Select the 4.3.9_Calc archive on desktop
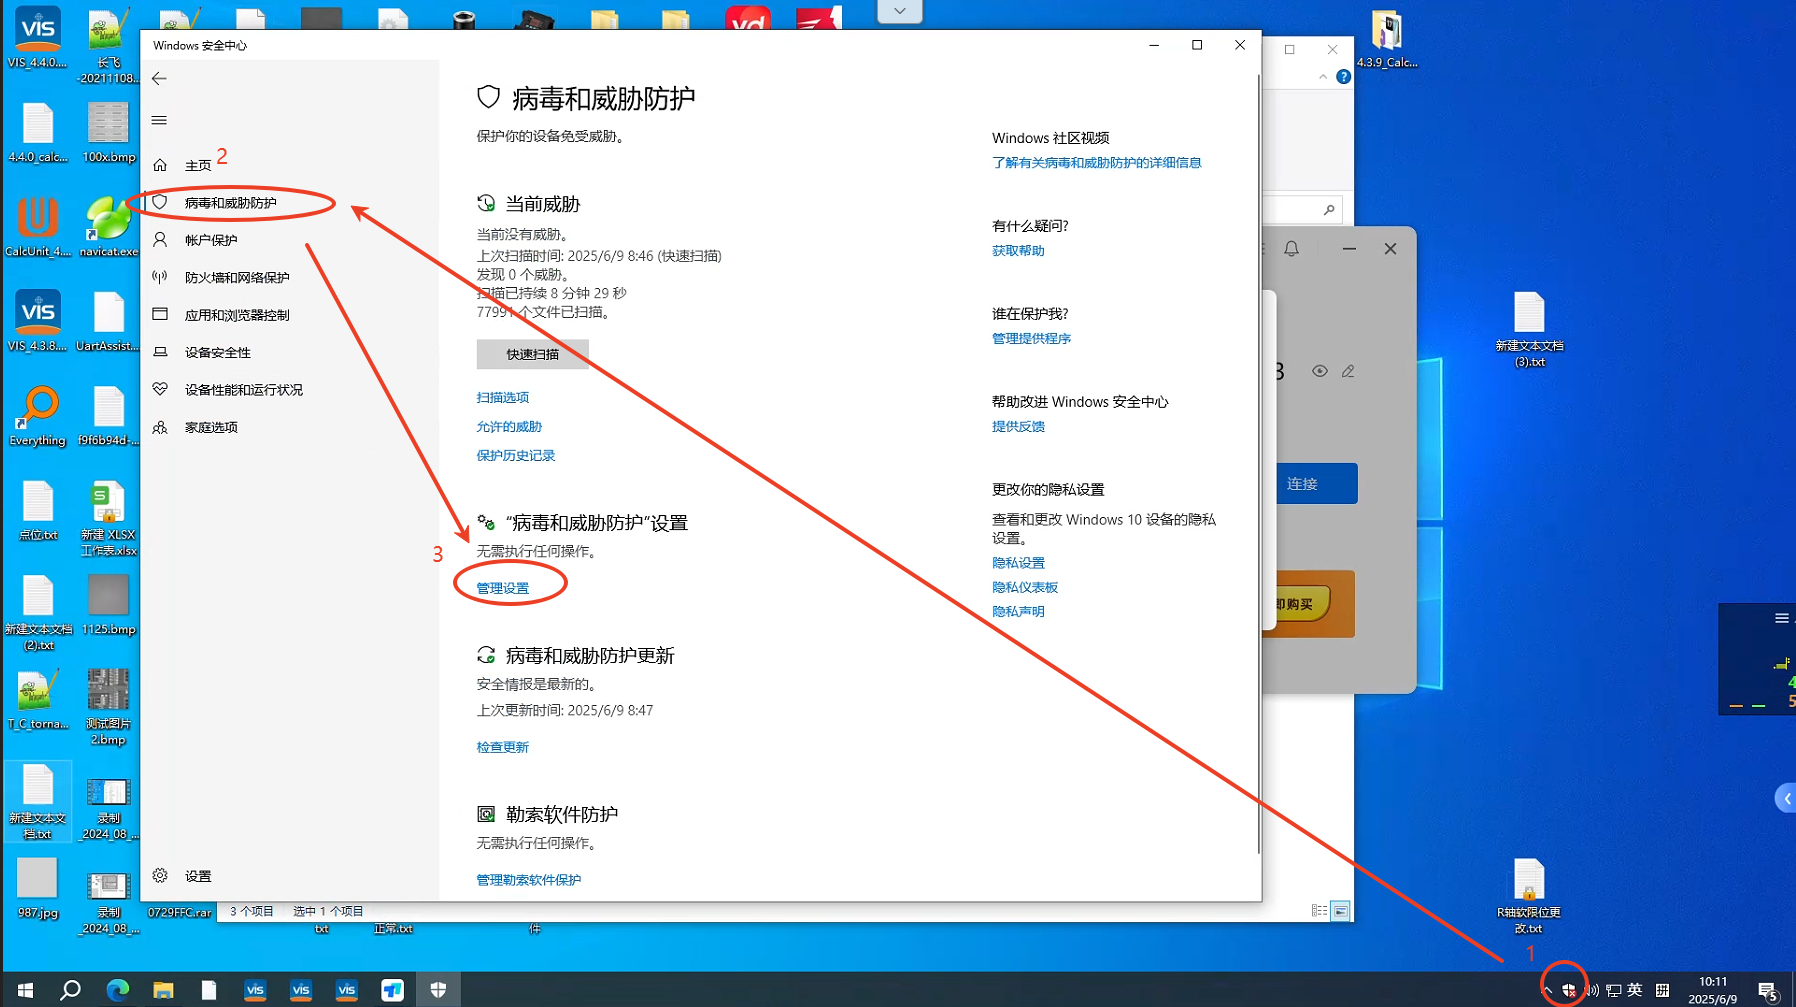 pyautogui.click(x=1387, y=39)
